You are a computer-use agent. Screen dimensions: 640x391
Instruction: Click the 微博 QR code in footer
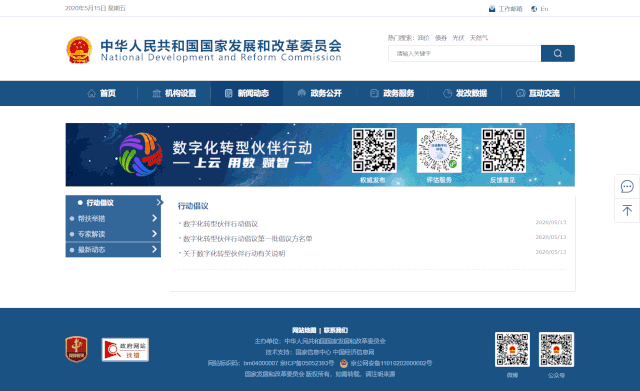click(x=512, y=349)
